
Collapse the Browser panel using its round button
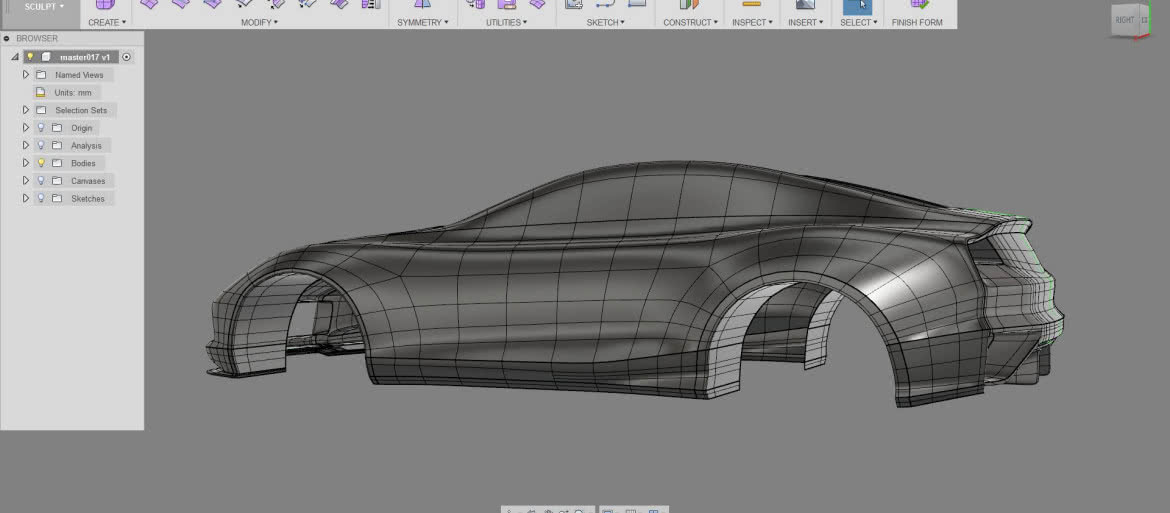point(7,38)
